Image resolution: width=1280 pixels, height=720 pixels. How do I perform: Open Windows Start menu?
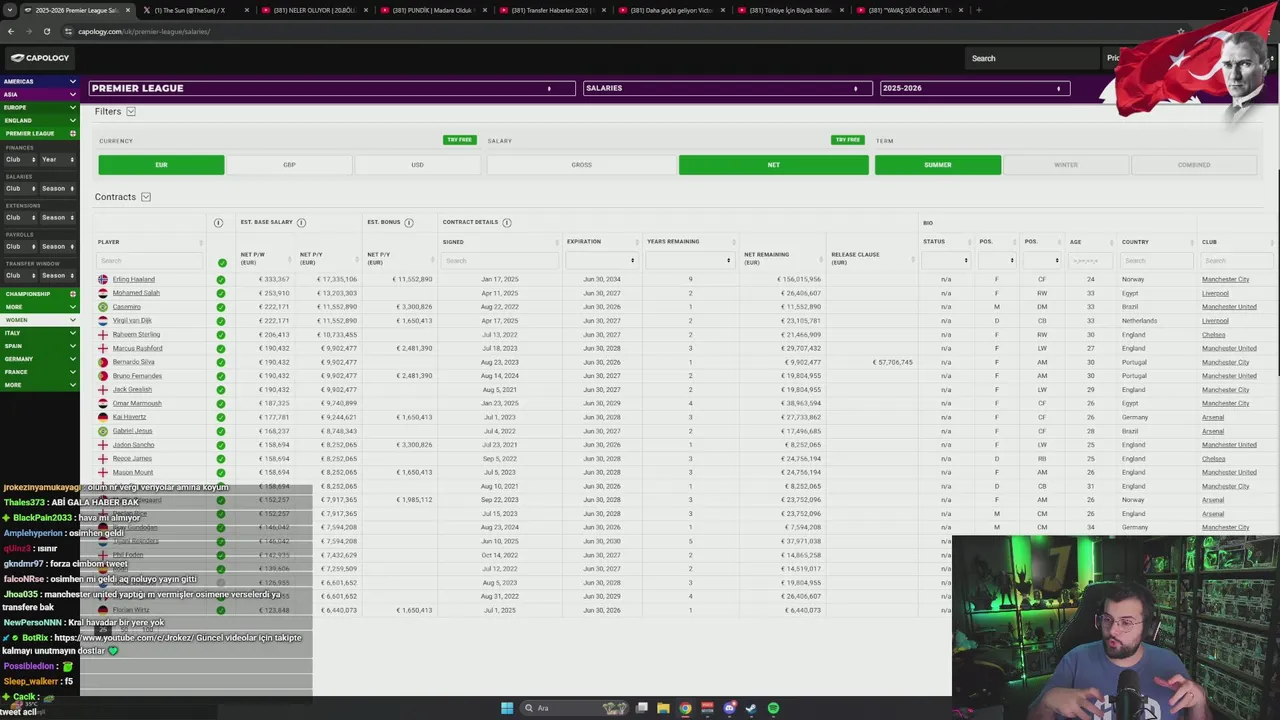tap(507, 708)
